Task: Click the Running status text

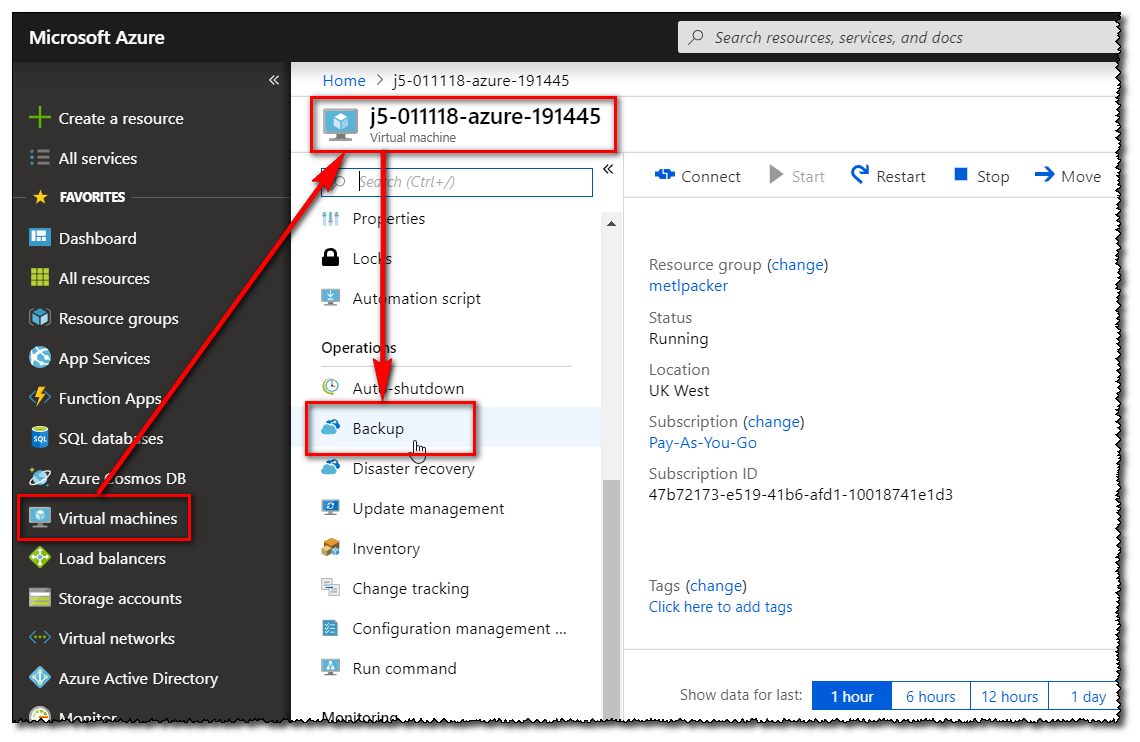Action: coord(678,339)
